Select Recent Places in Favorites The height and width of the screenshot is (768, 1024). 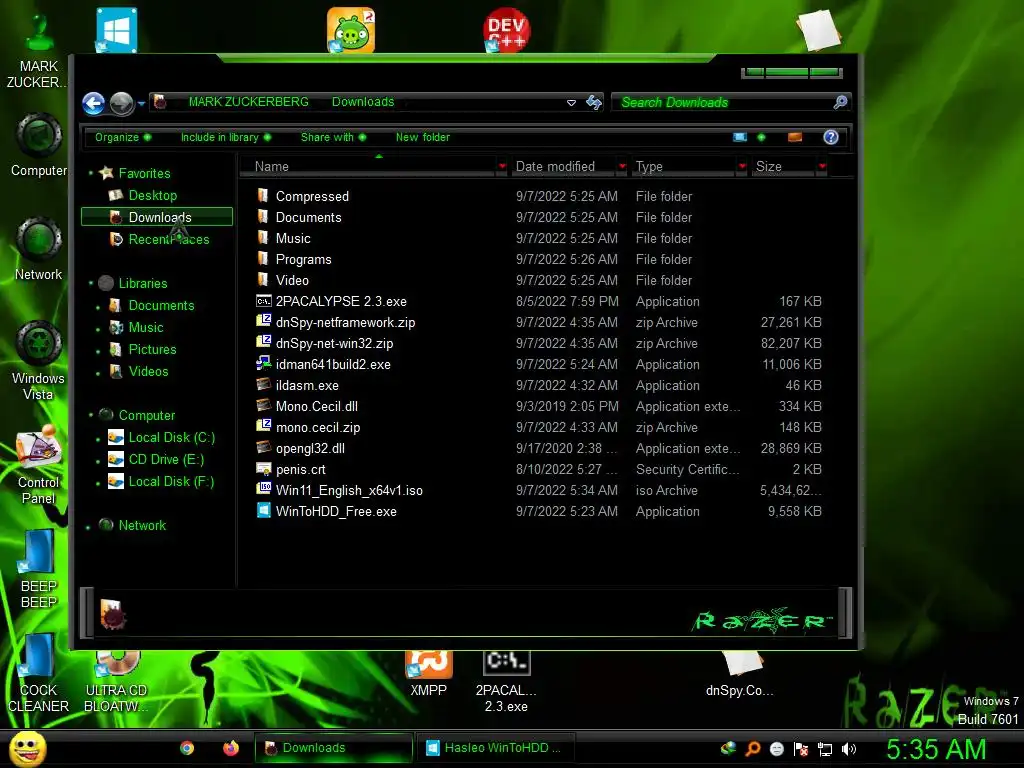(x=168, y=239)
